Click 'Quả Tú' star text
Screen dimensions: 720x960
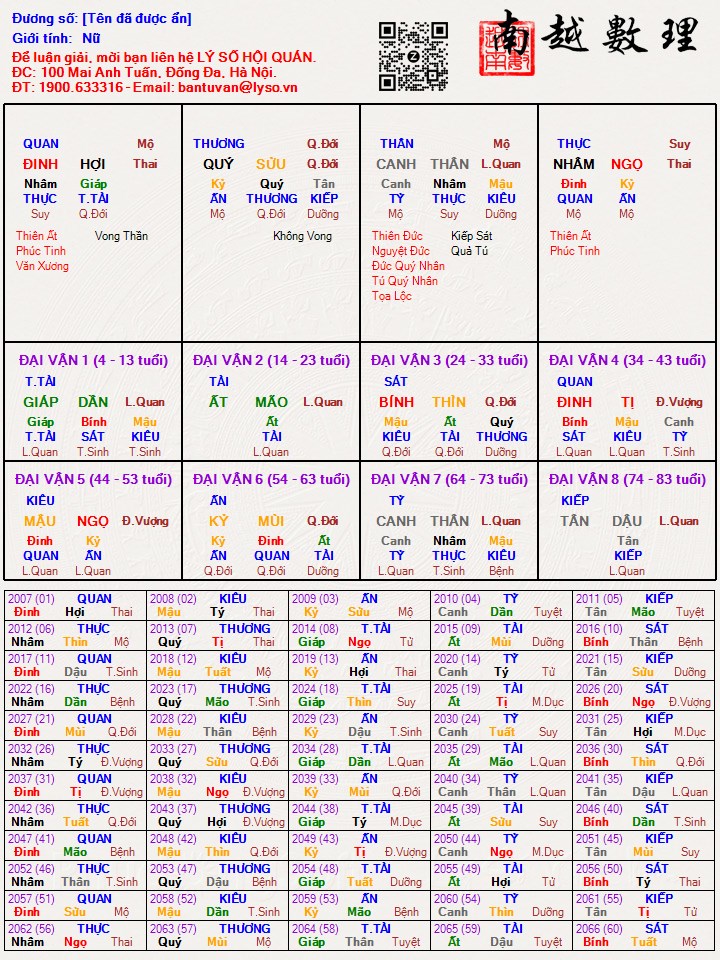pos(470,250)
